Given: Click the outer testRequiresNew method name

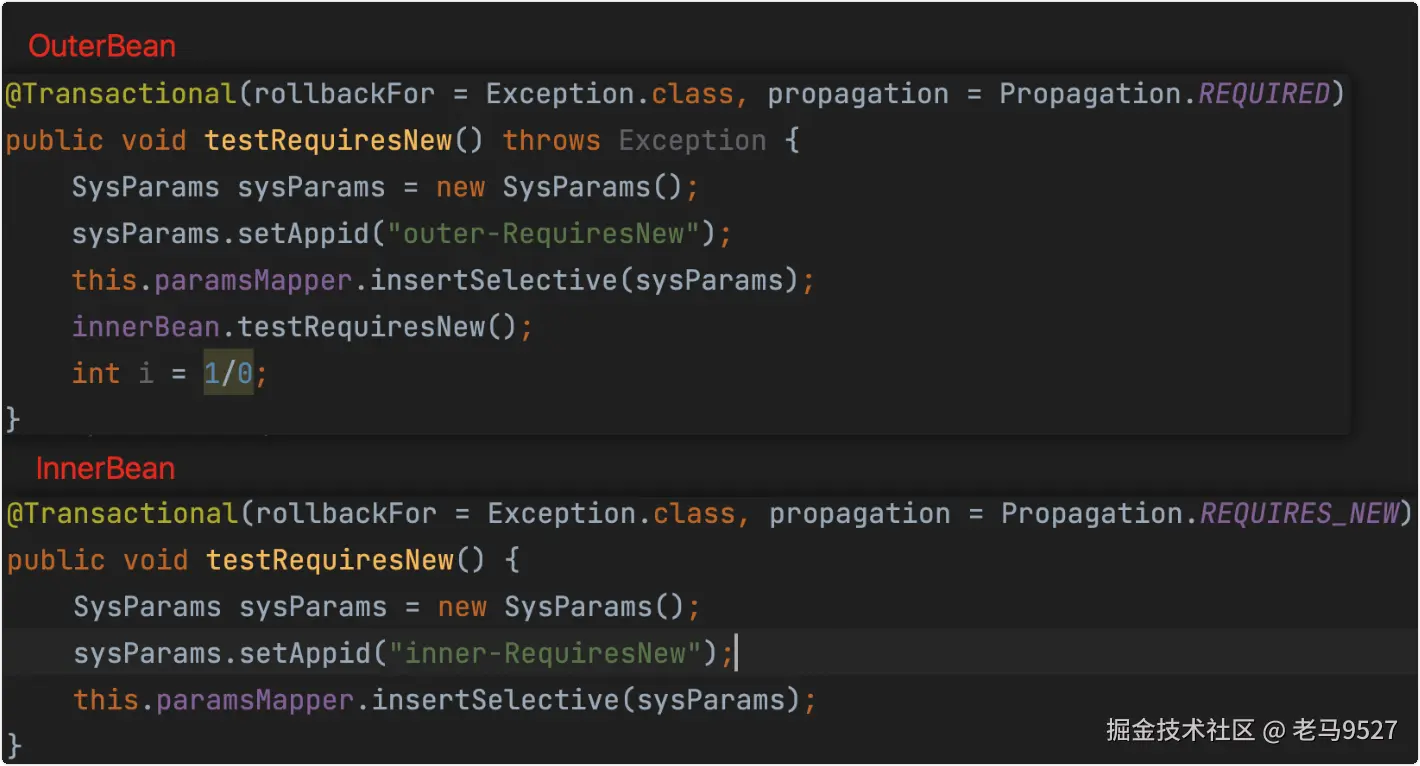Looking at the screenshot, I should [328, 141].
